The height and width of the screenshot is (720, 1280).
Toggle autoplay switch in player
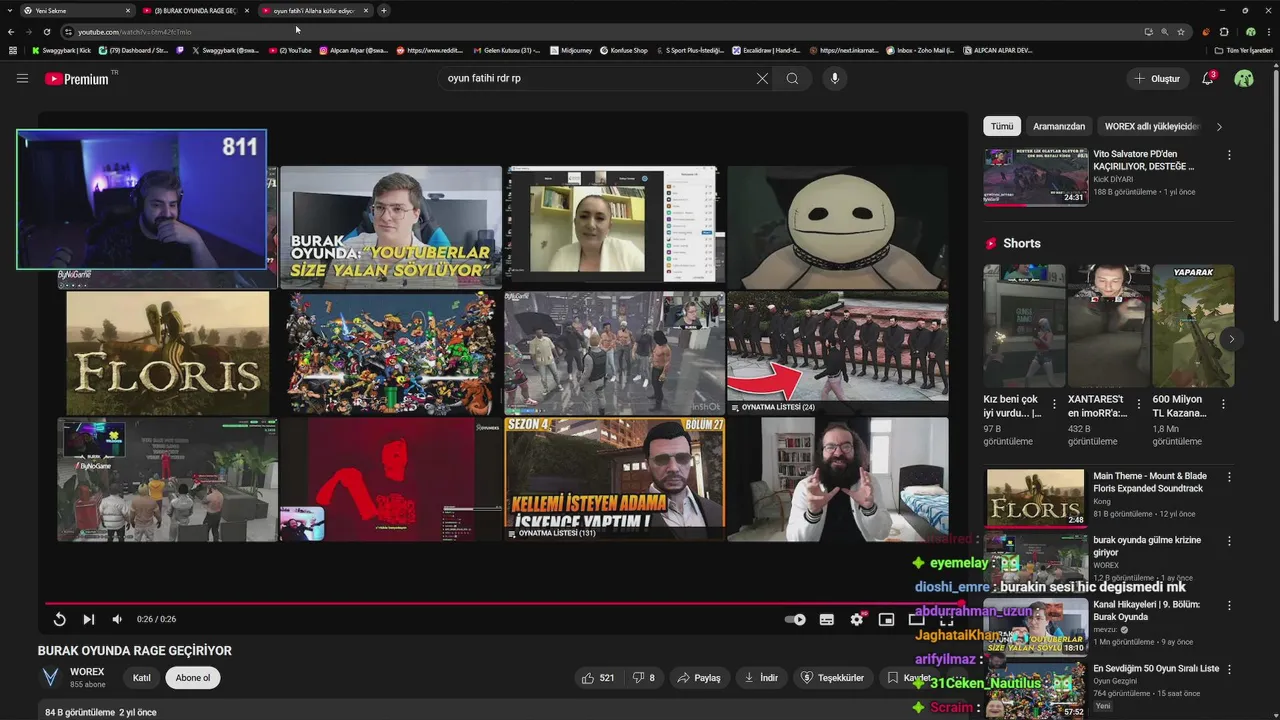[795, 619]
